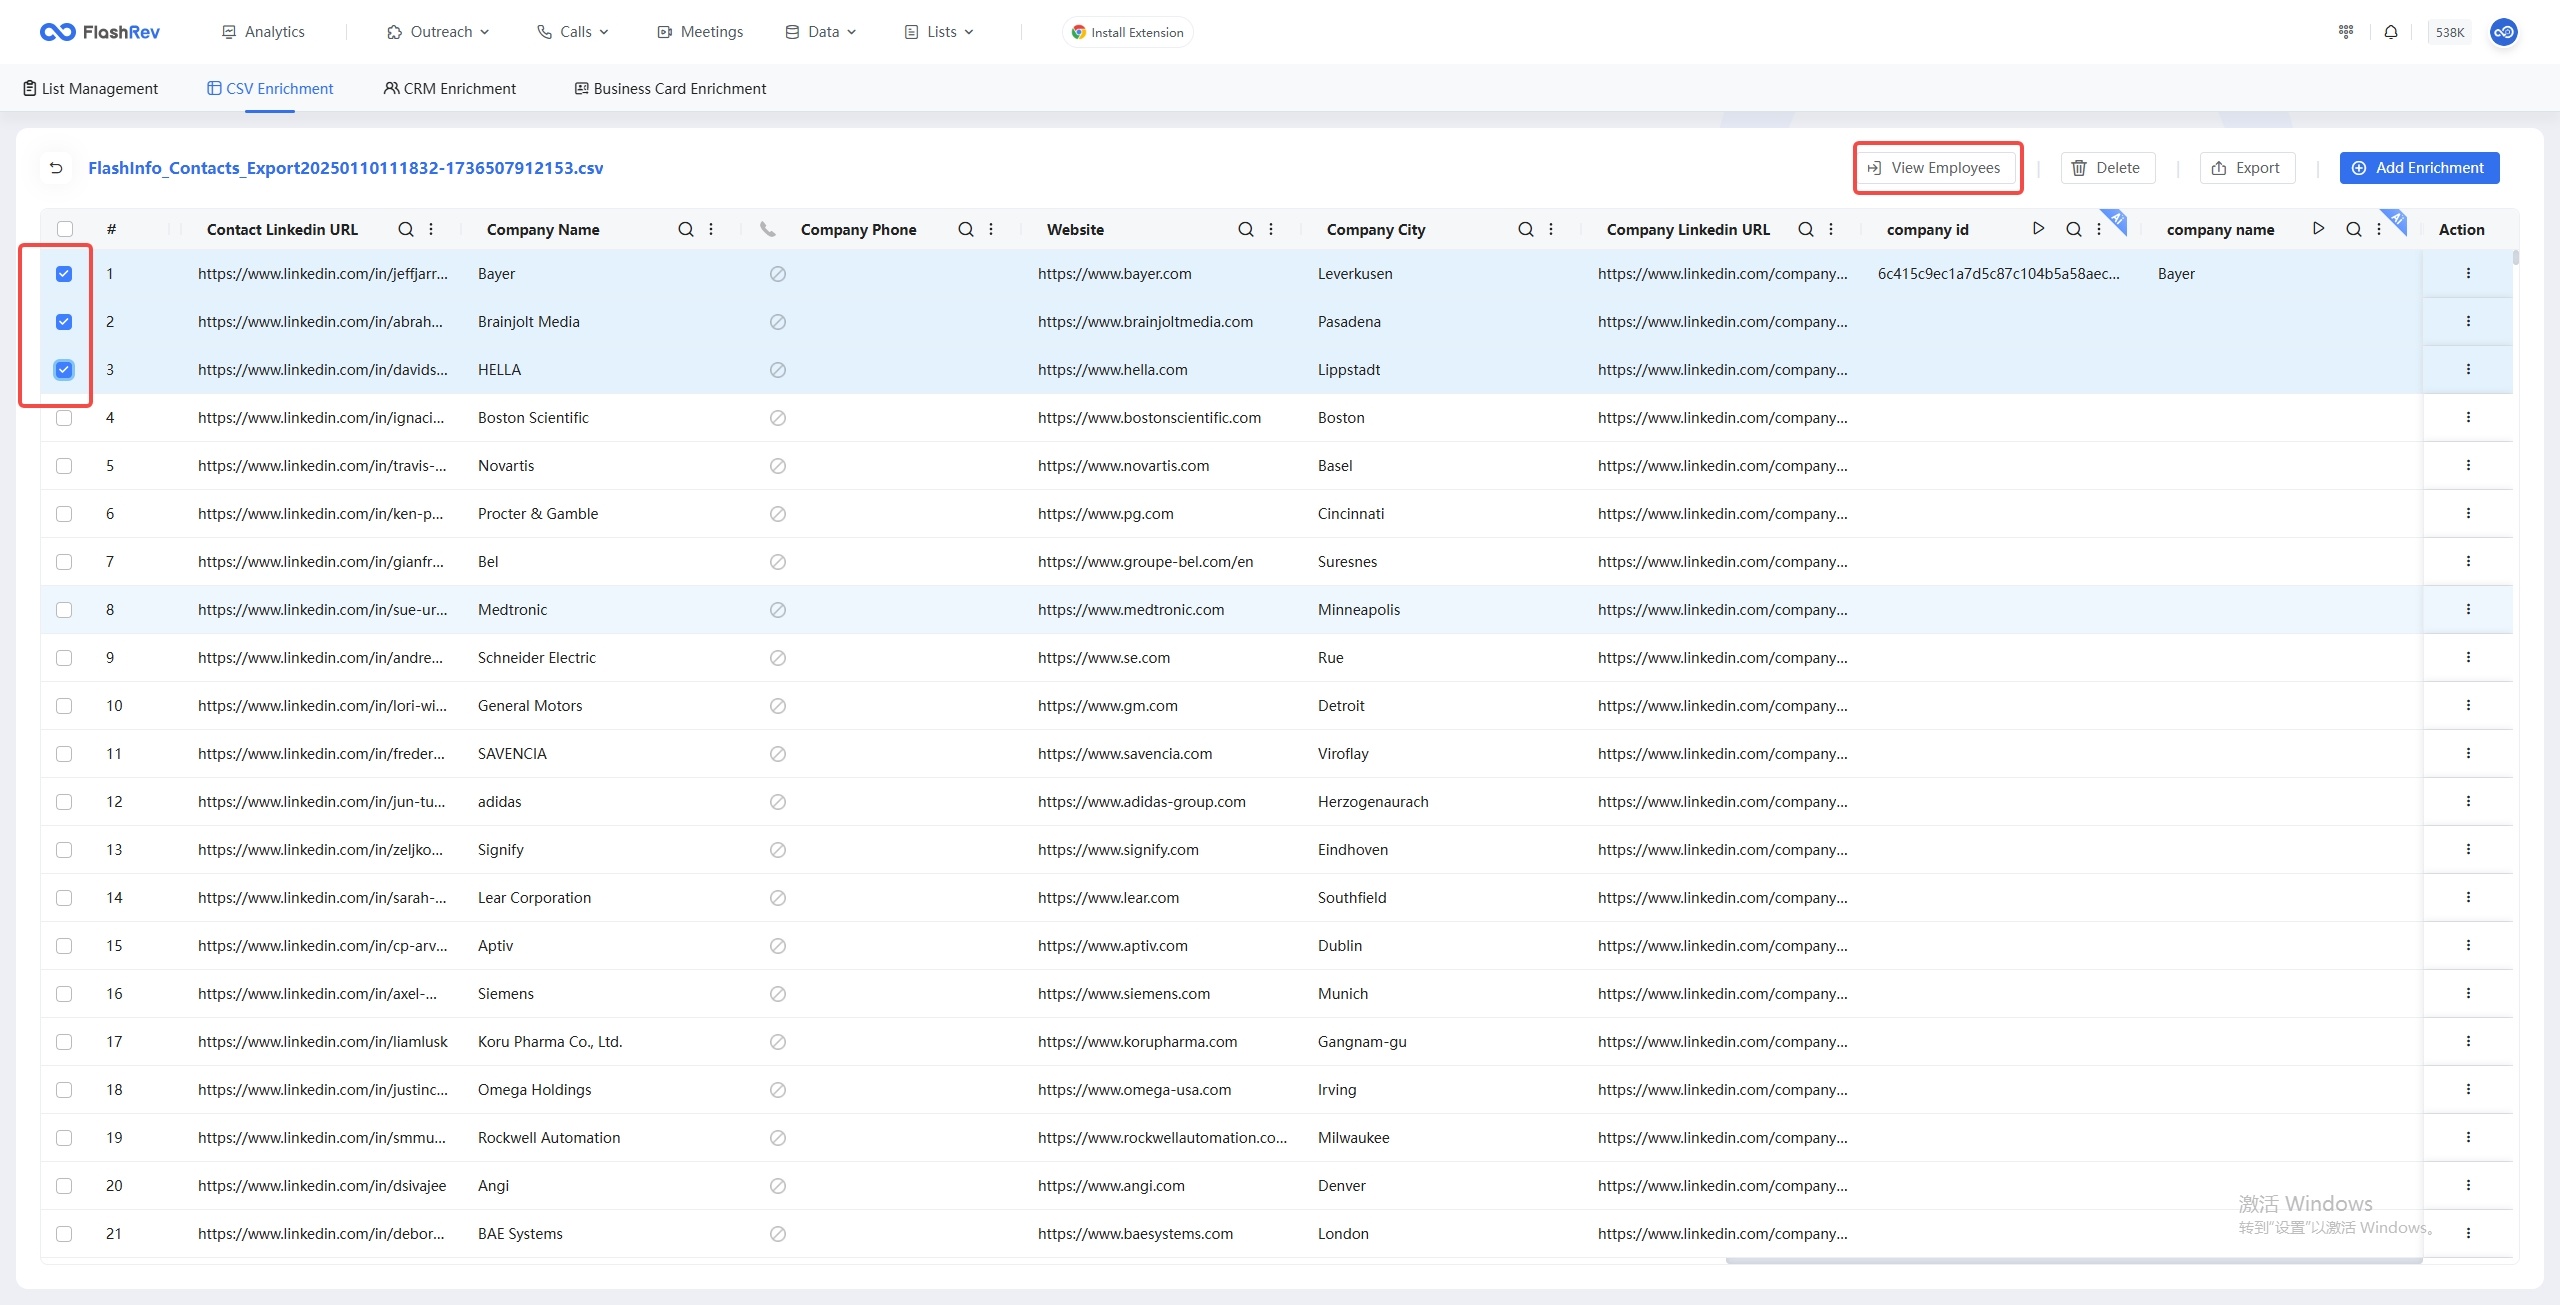Viewport: 2560px width, 1305px height.
Task: Click the 538K credits badge
Action: 2449,32
